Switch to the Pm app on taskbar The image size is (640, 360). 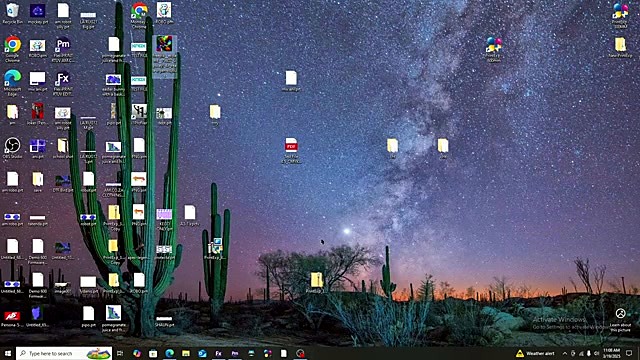235,353
